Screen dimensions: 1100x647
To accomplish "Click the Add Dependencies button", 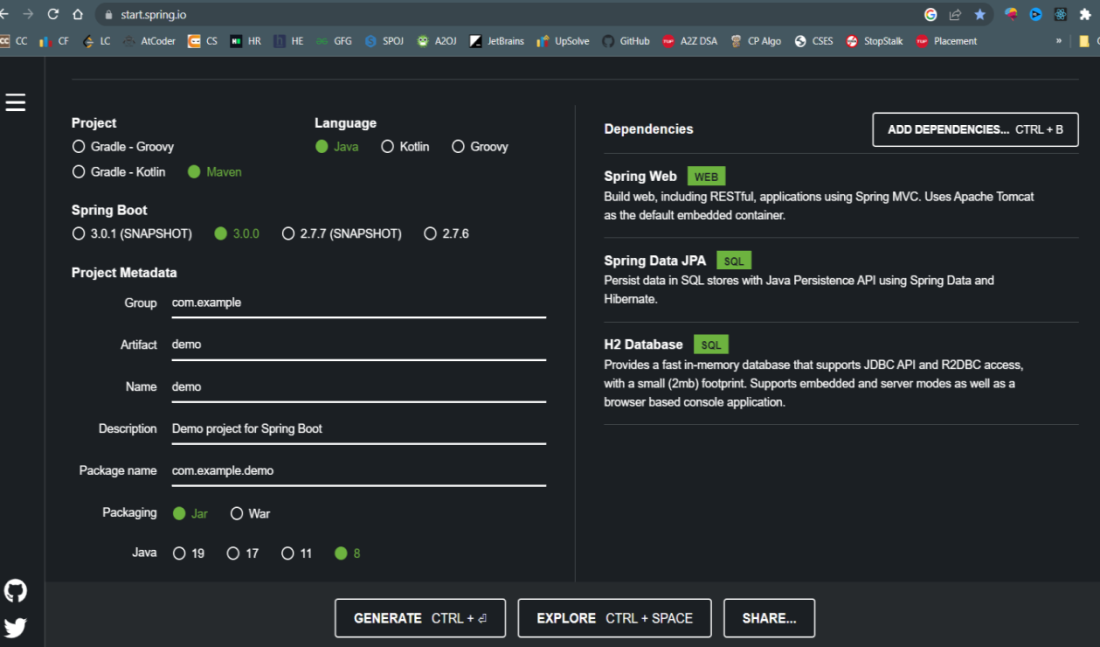I will (x=975, y=130).
